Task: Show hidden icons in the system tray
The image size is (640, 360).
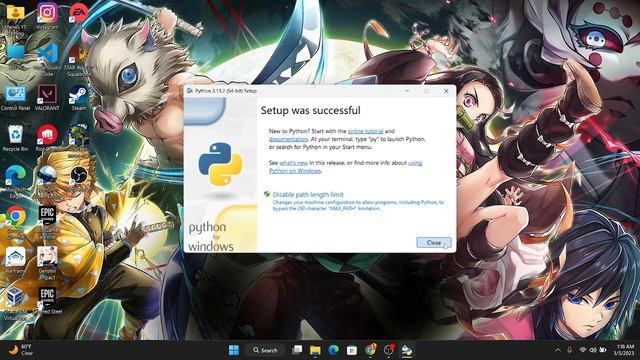Action: (x=558, y=350)
